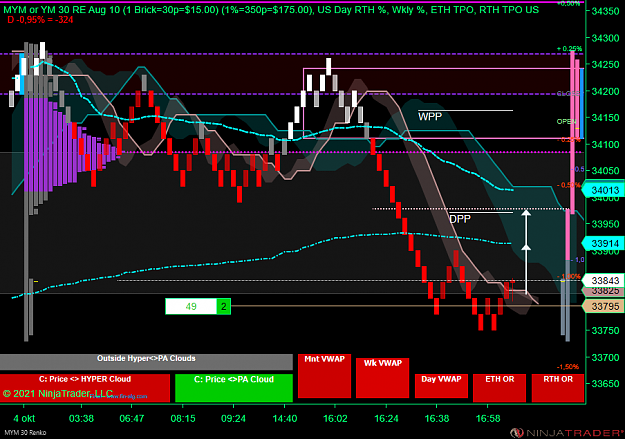
Task: Select the Day VWAP indicator box
Action: [x=441, y=386]
